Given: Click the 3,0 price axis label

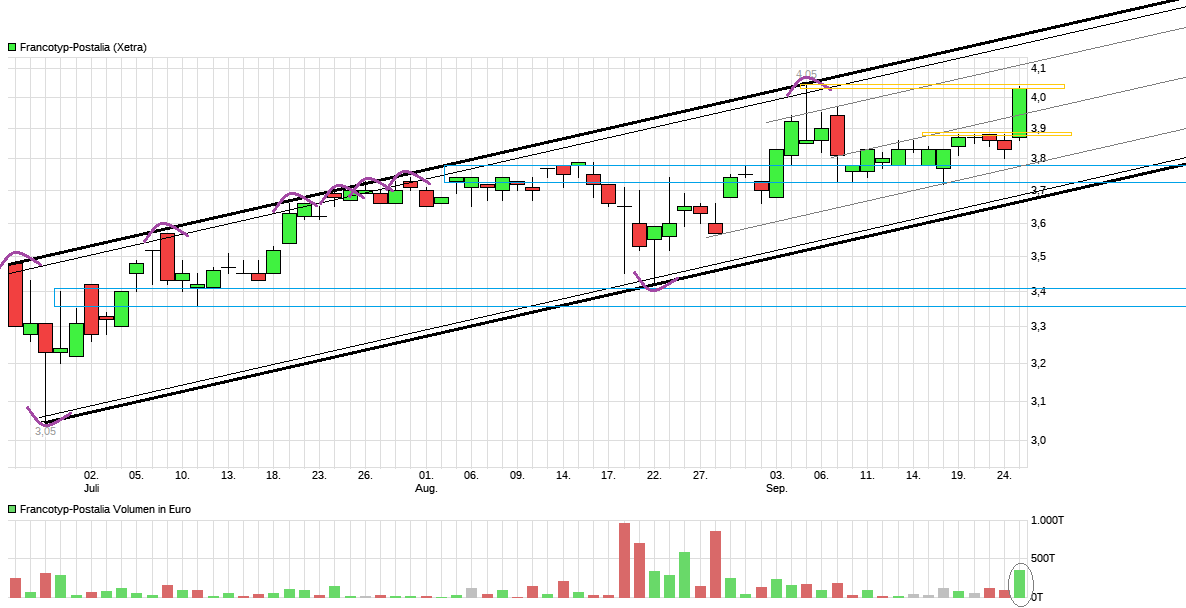Looking at the screenshot, I should [x=1039, y=440].
